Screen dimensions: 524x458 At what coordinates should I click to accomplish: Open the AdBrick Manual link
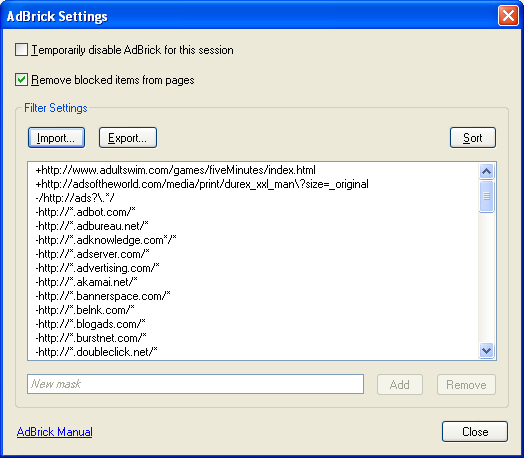(x=54, y=432)
